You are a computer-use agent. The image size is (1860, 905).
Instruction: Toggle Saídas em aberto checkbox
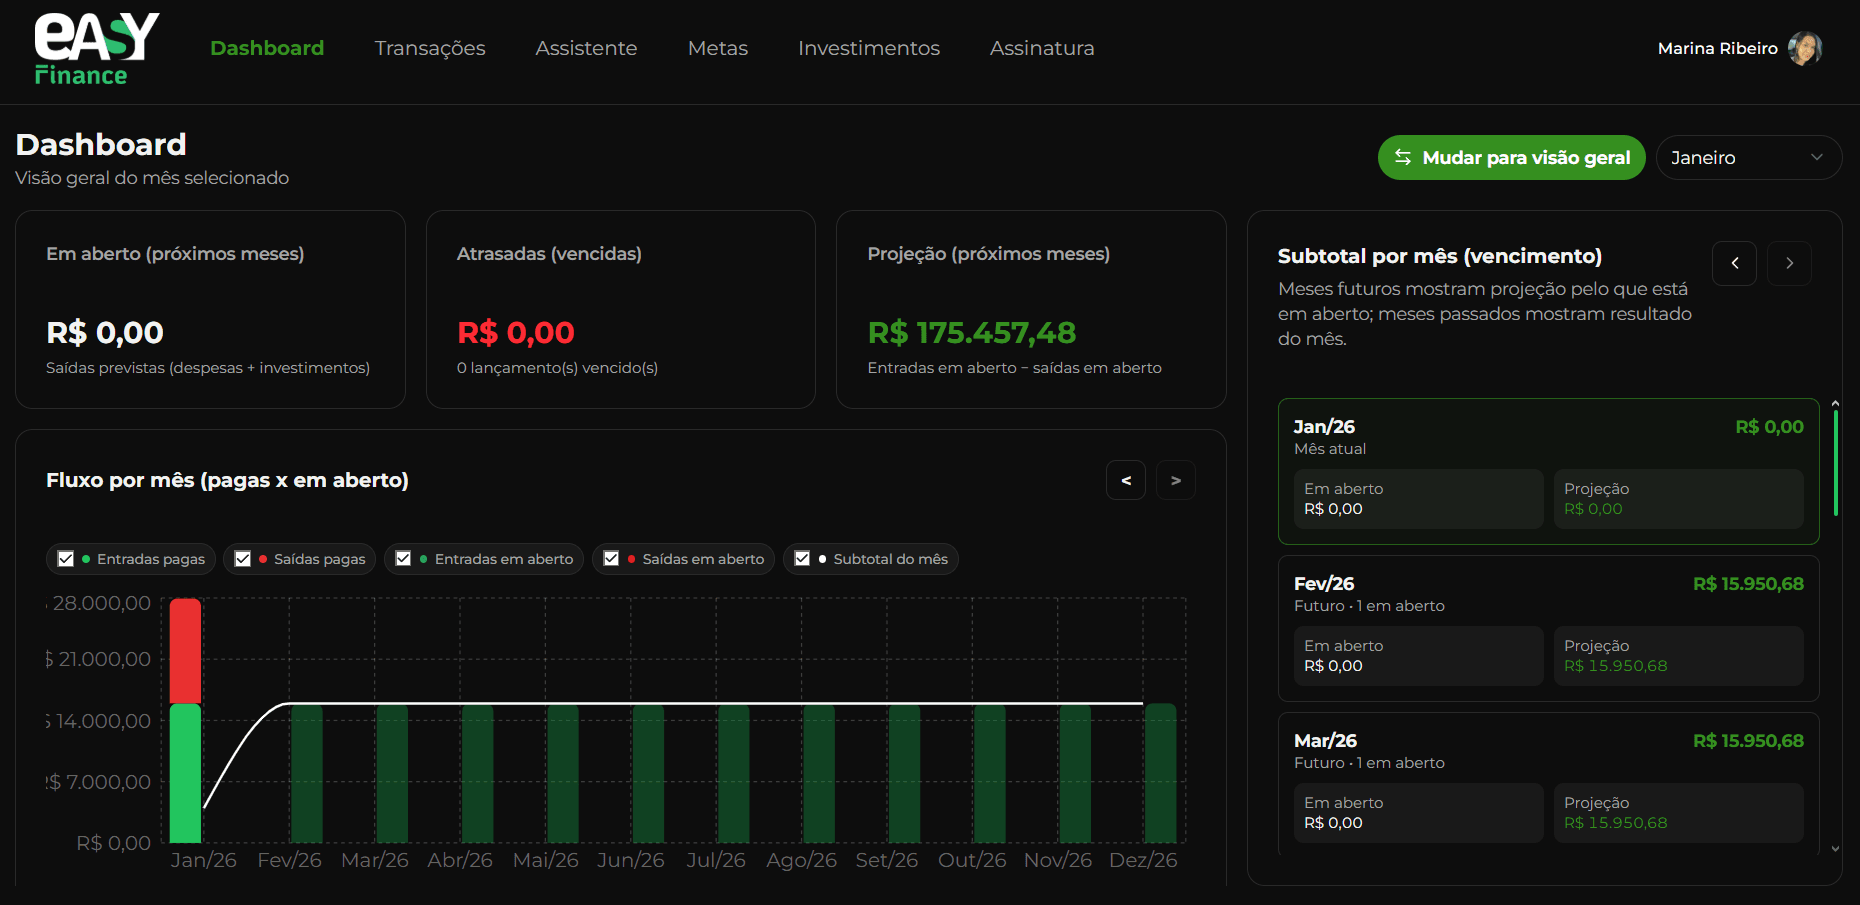611,559
